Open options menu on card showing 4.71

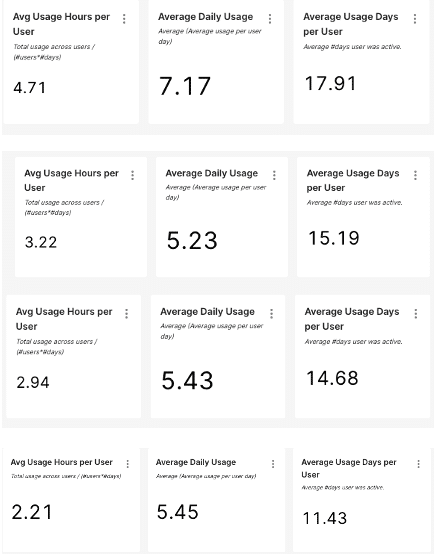click(x=124, y=19)
